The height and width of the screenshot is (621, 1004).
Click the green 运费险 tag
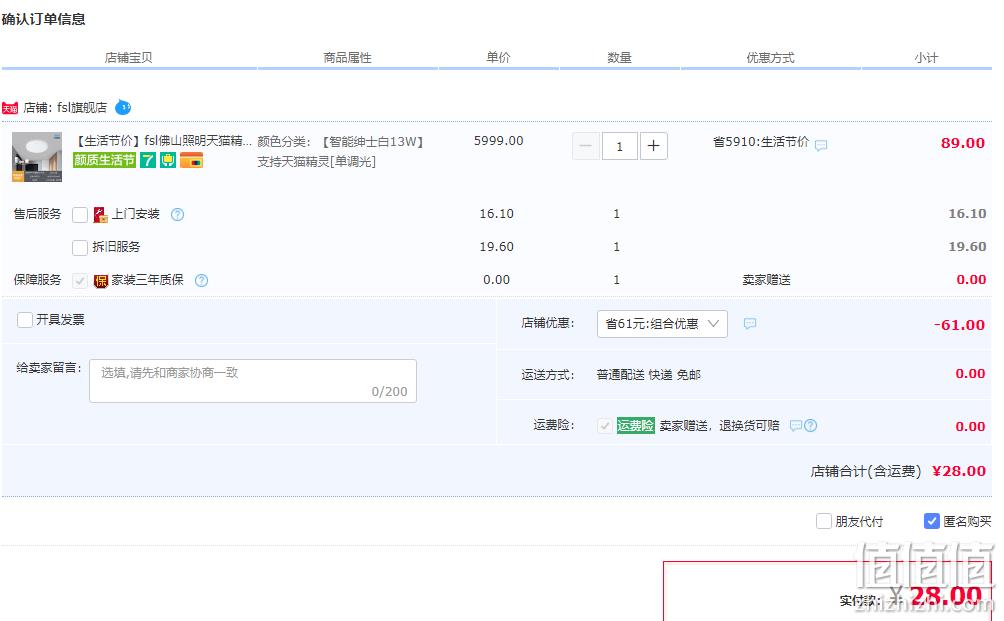point(635,425)
